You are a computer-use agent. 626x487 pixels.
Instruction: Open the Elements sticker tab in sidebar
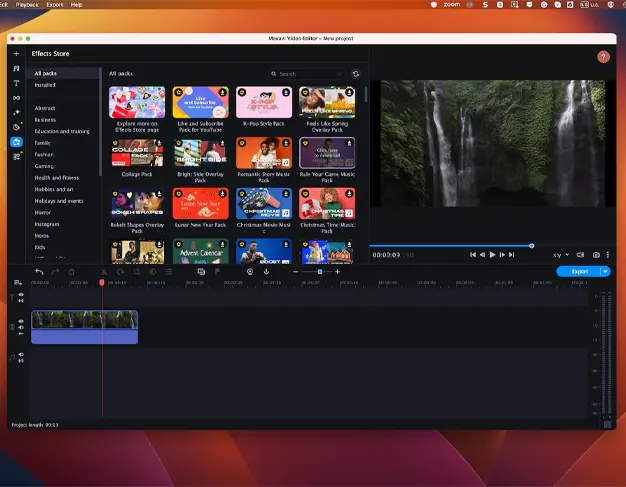(x=16, y=127)
